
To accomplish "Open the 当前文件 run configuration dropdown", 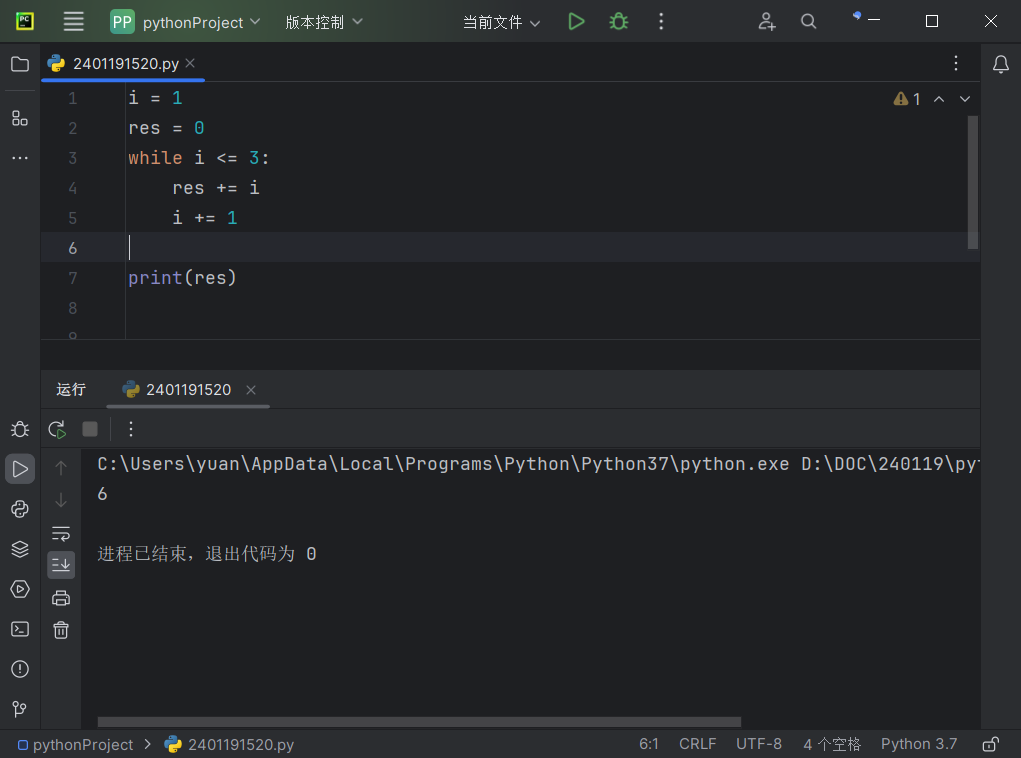I will 501,22.
